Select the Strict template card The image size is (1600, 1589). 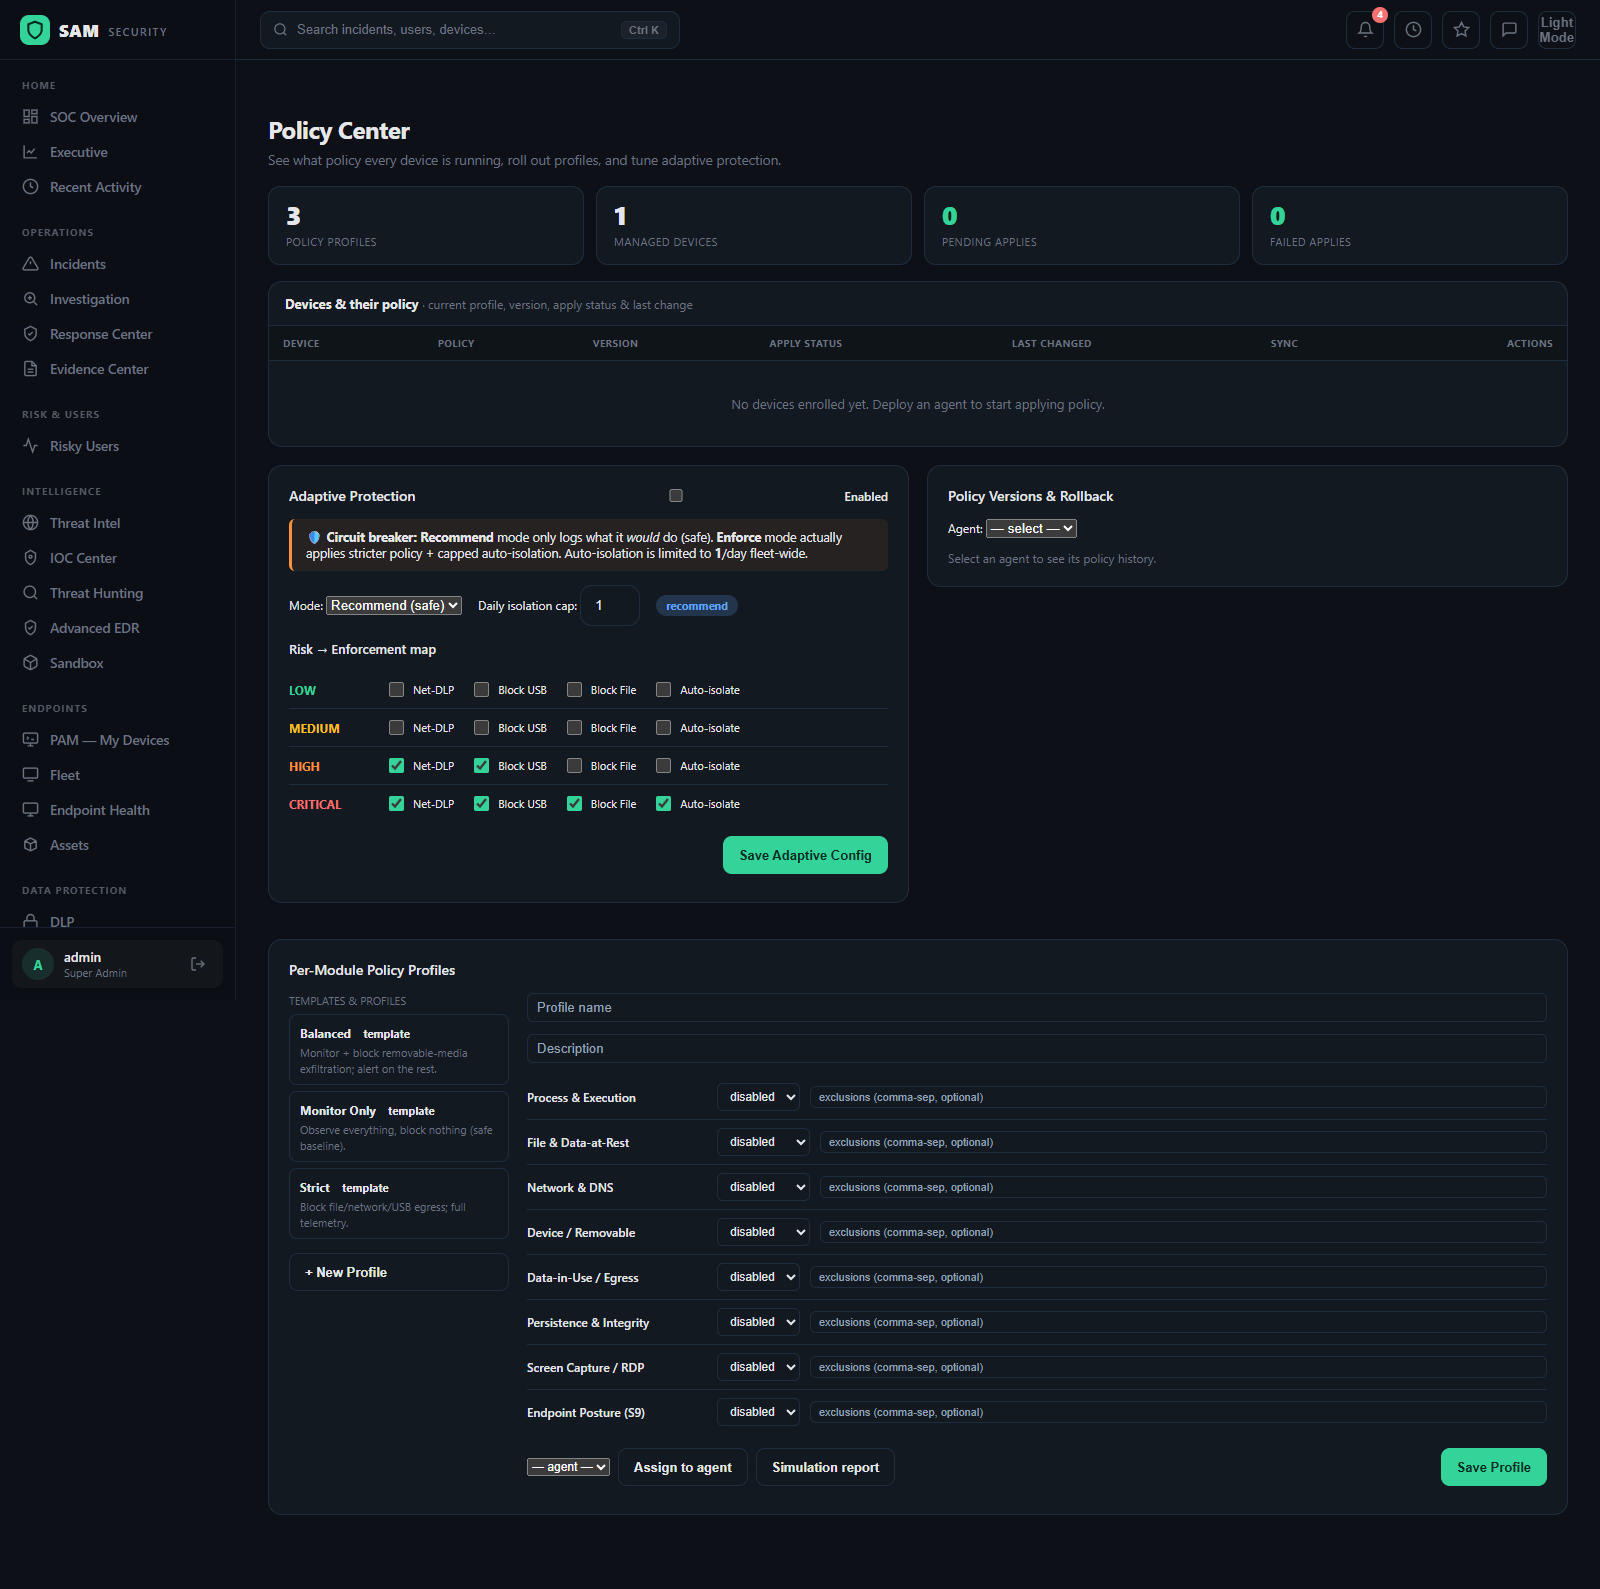399,1204
